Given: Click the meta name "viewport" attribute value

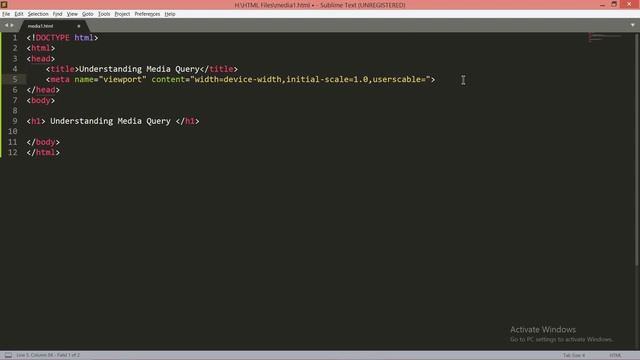Looking at the screenshot, I should click(x=122, y=79).
